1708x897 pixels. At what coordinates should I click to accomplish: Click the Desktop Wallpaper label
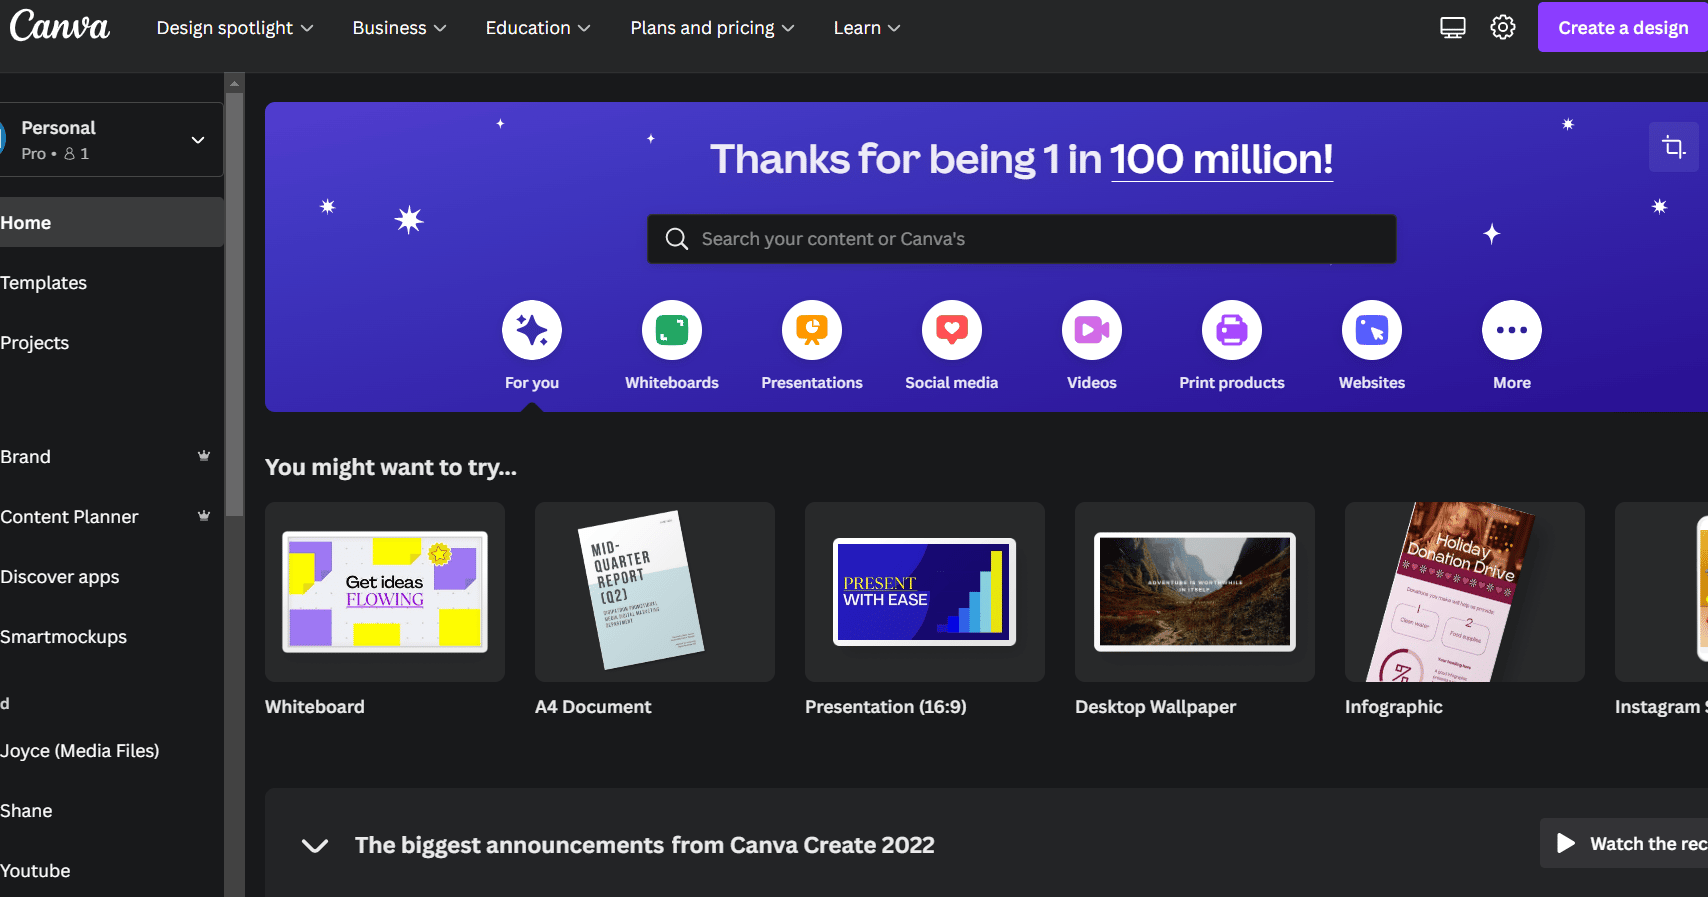click(x=1156, y=707)
